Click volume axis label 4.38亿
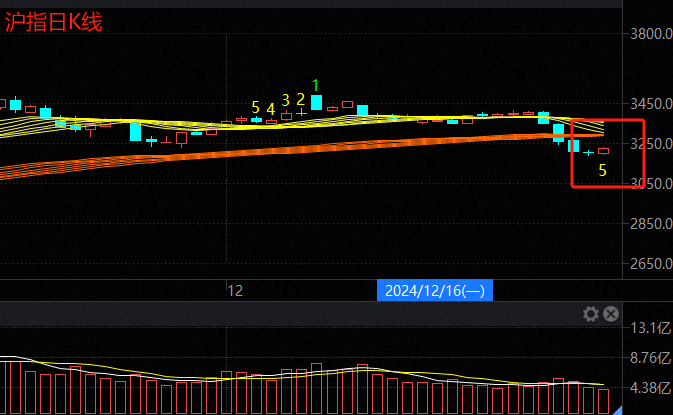 coord(650,388)
